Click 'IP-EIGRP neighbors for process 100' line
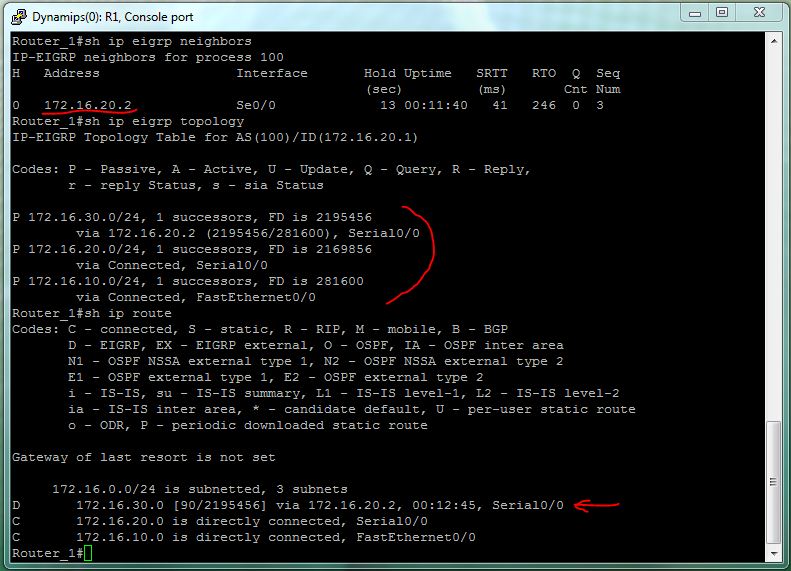Image resolution: width=791 pixels, height=571 pixels. pos(148,57)
